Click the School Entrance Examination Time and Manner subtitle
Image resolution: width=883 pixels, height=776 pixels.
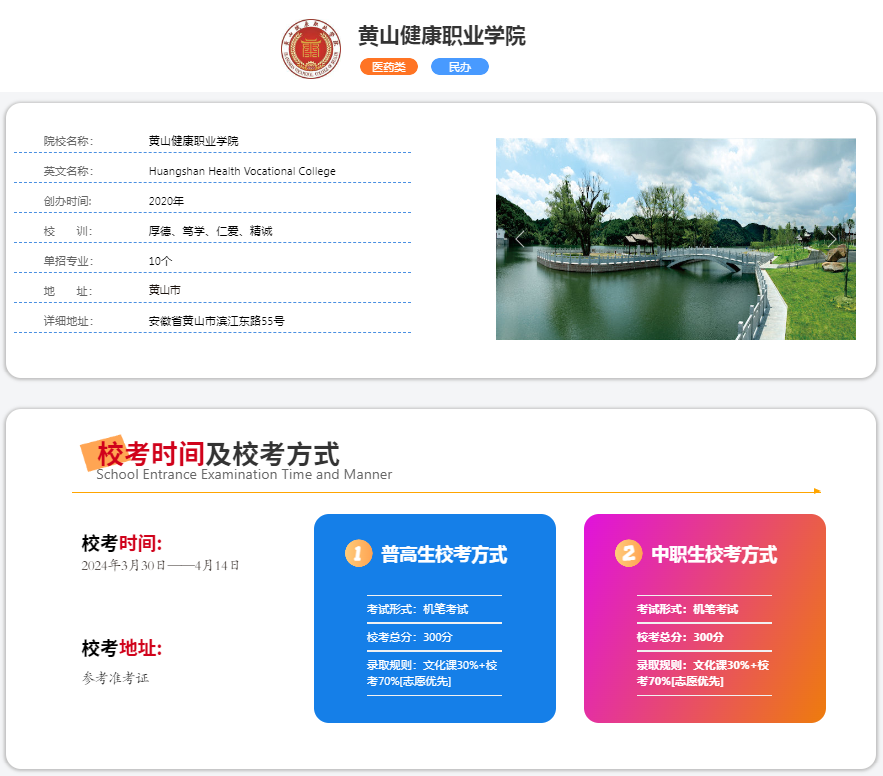tap(244, 474)
